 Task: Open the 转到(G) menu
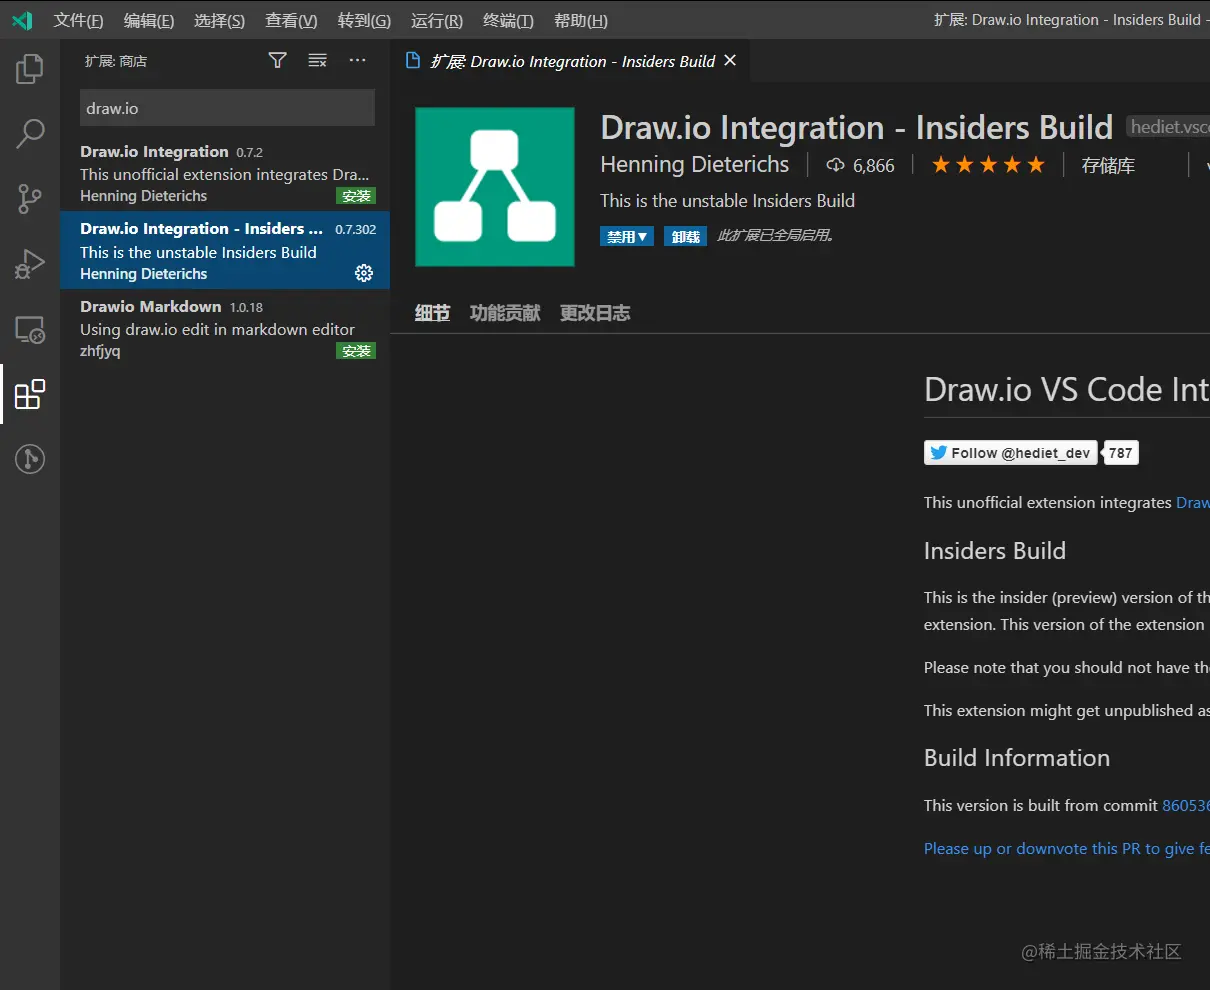point(364,20)
